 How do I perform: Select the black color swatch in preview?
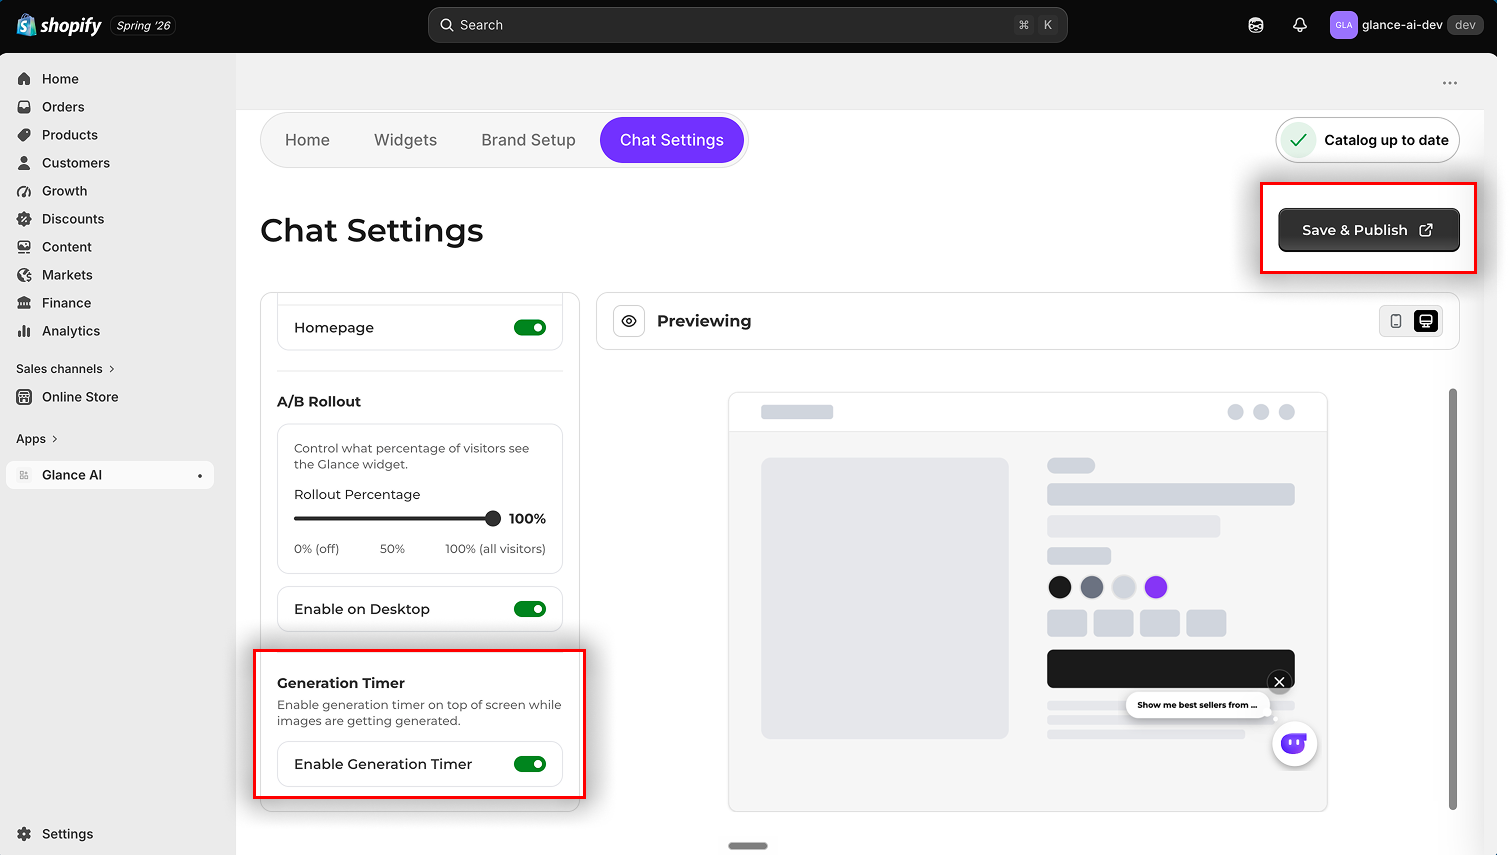pyautogui.click(x=1060, y=587)
